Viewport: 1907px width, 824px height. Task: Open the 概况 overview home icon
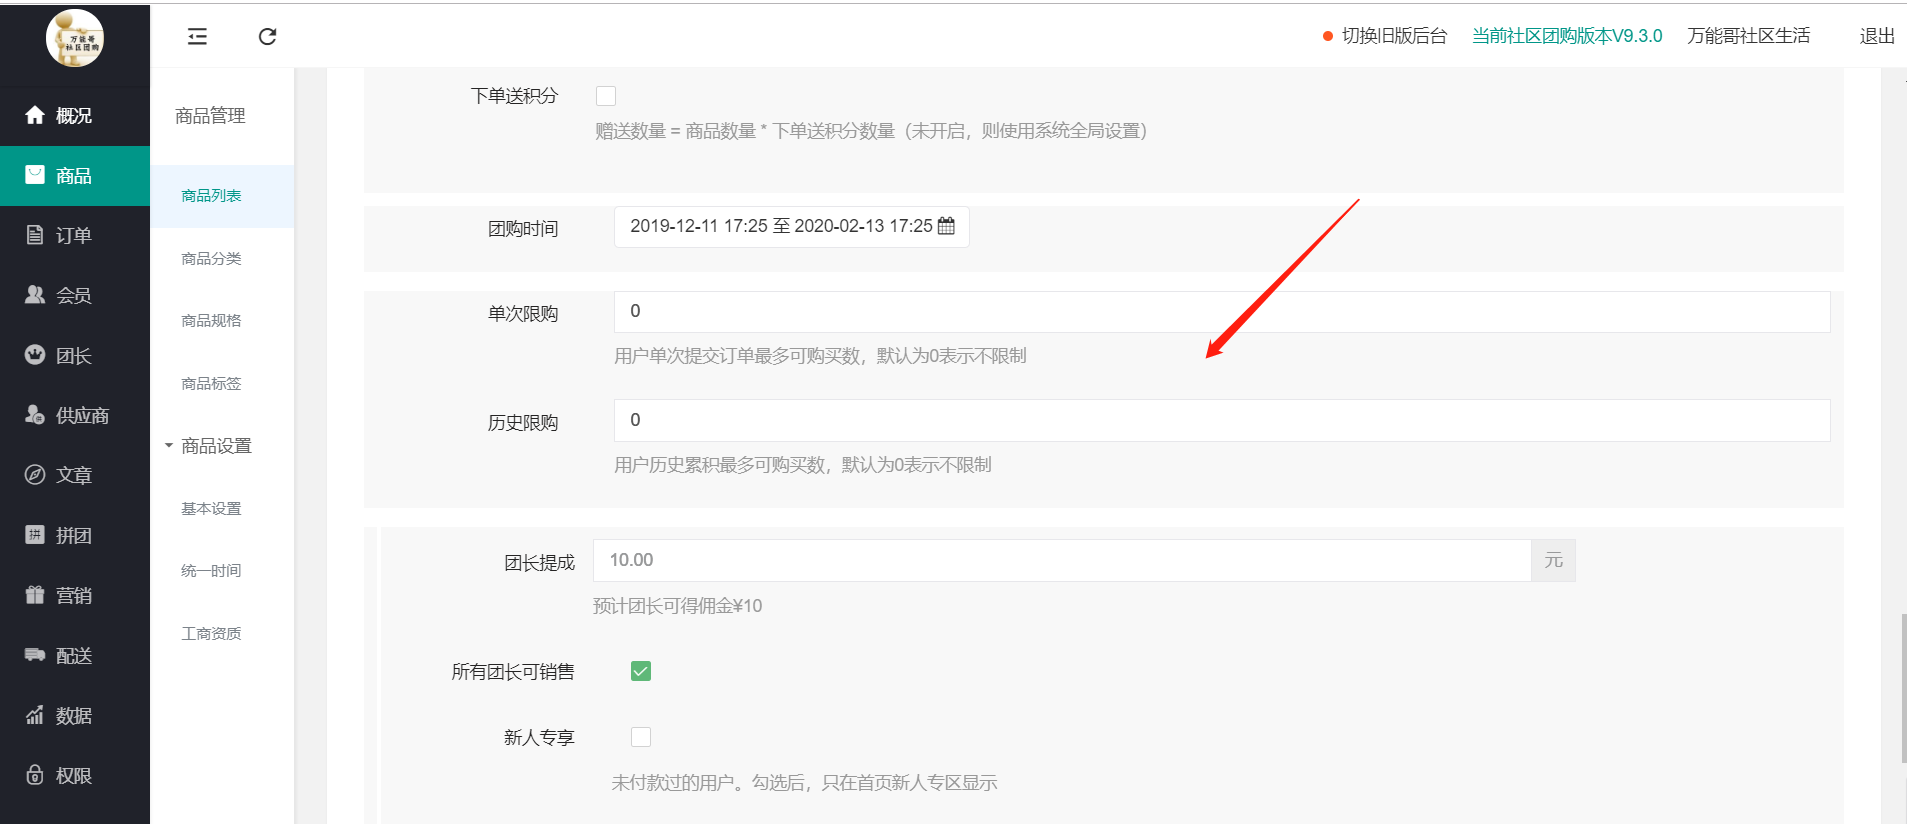[35, 115]
